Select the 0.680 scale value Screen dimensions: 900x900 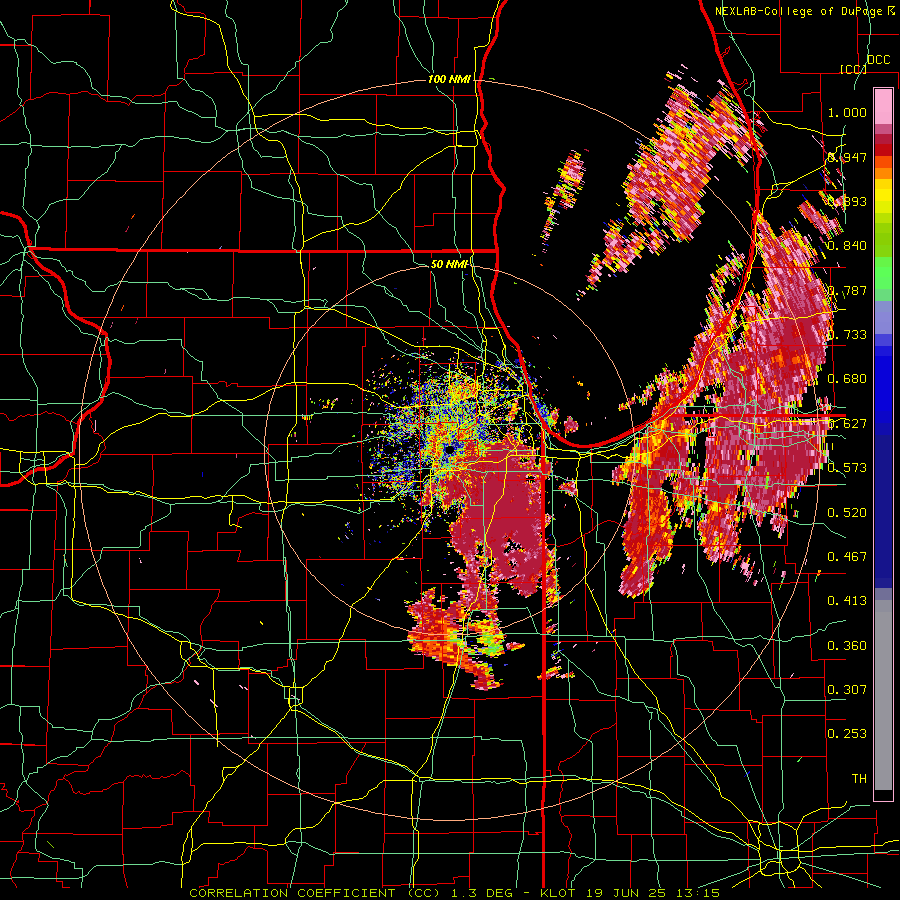point(847,379)
